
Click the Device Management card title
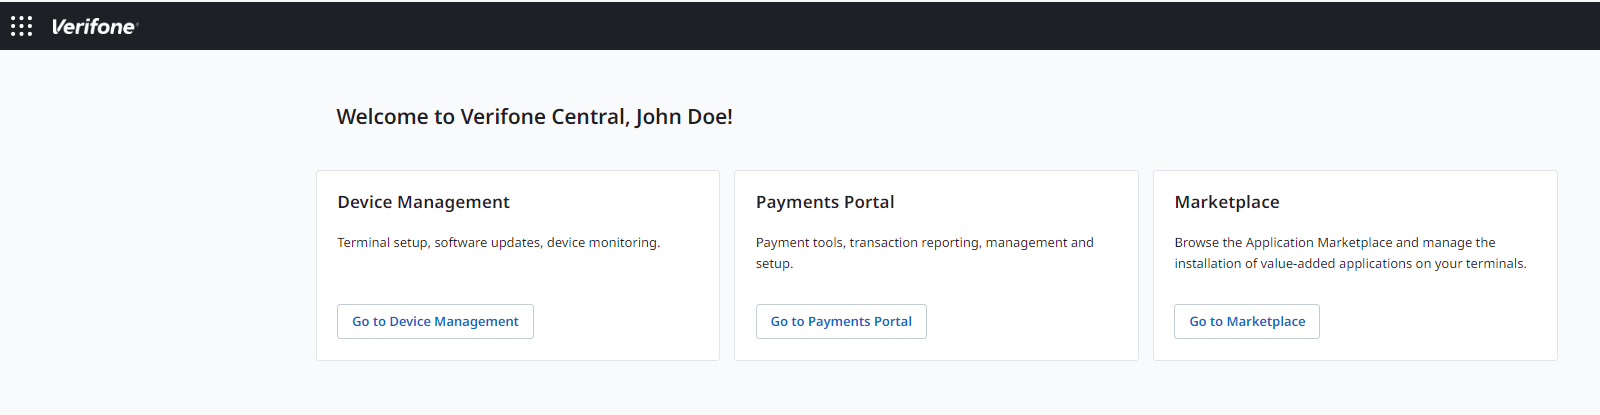(x=423, y=202)
